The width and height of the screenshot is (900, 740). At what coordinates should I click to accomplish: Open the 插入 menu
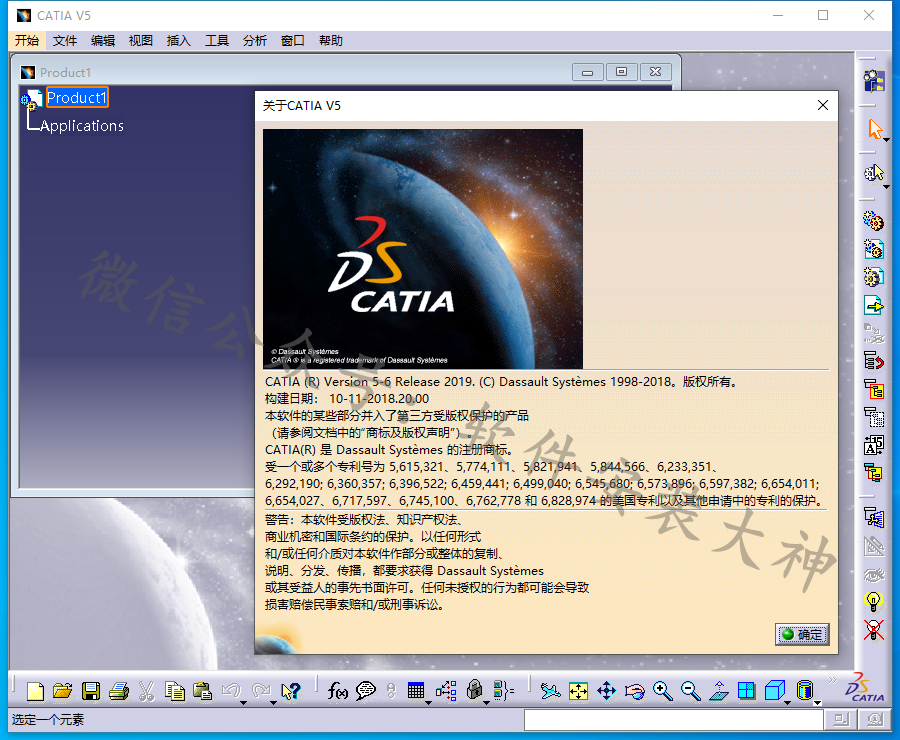[179, 40]
